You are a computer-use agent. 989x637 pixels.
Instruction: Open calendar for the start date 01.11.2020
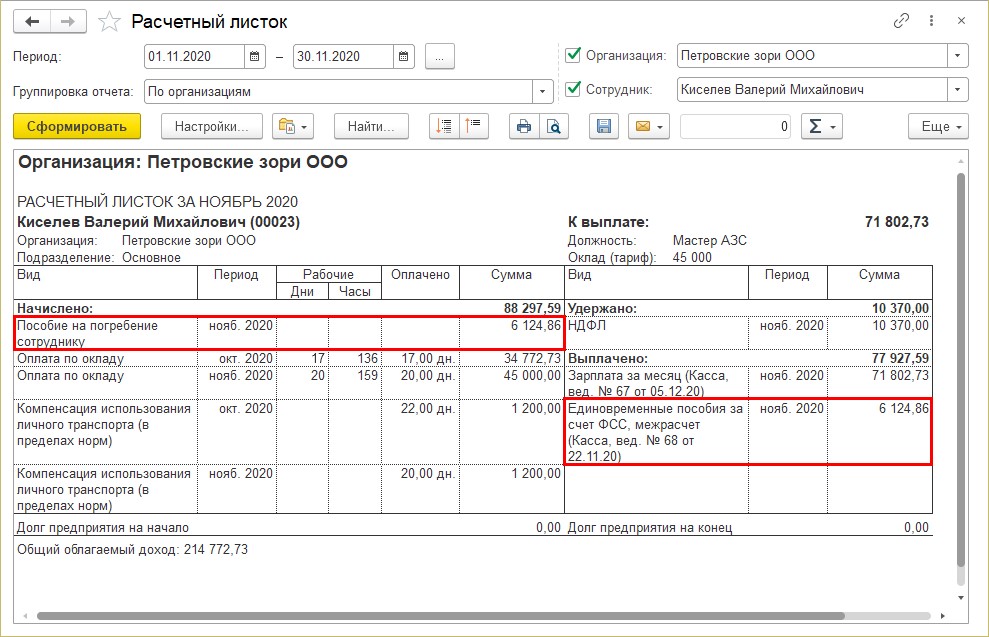point(254,56)
